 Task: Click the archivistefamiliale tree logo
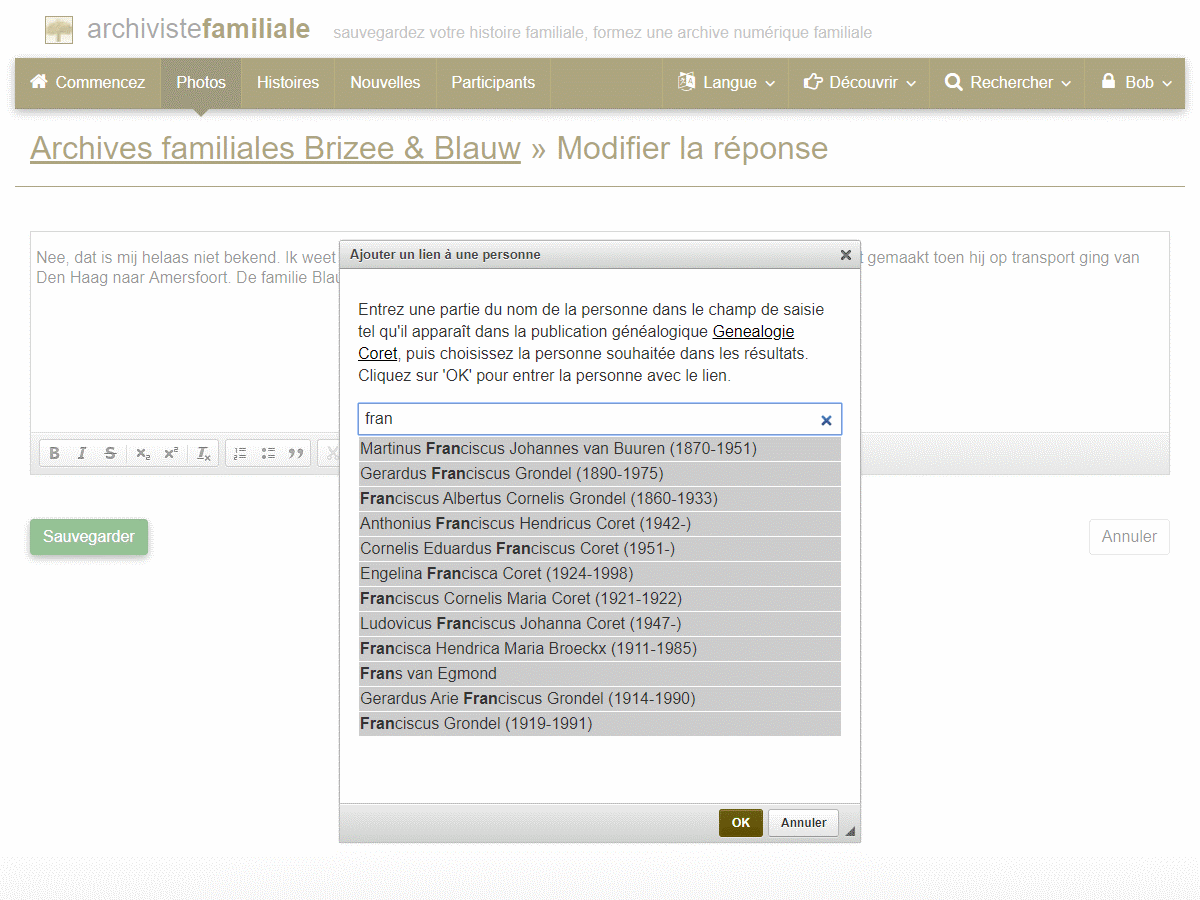(59, 30)
